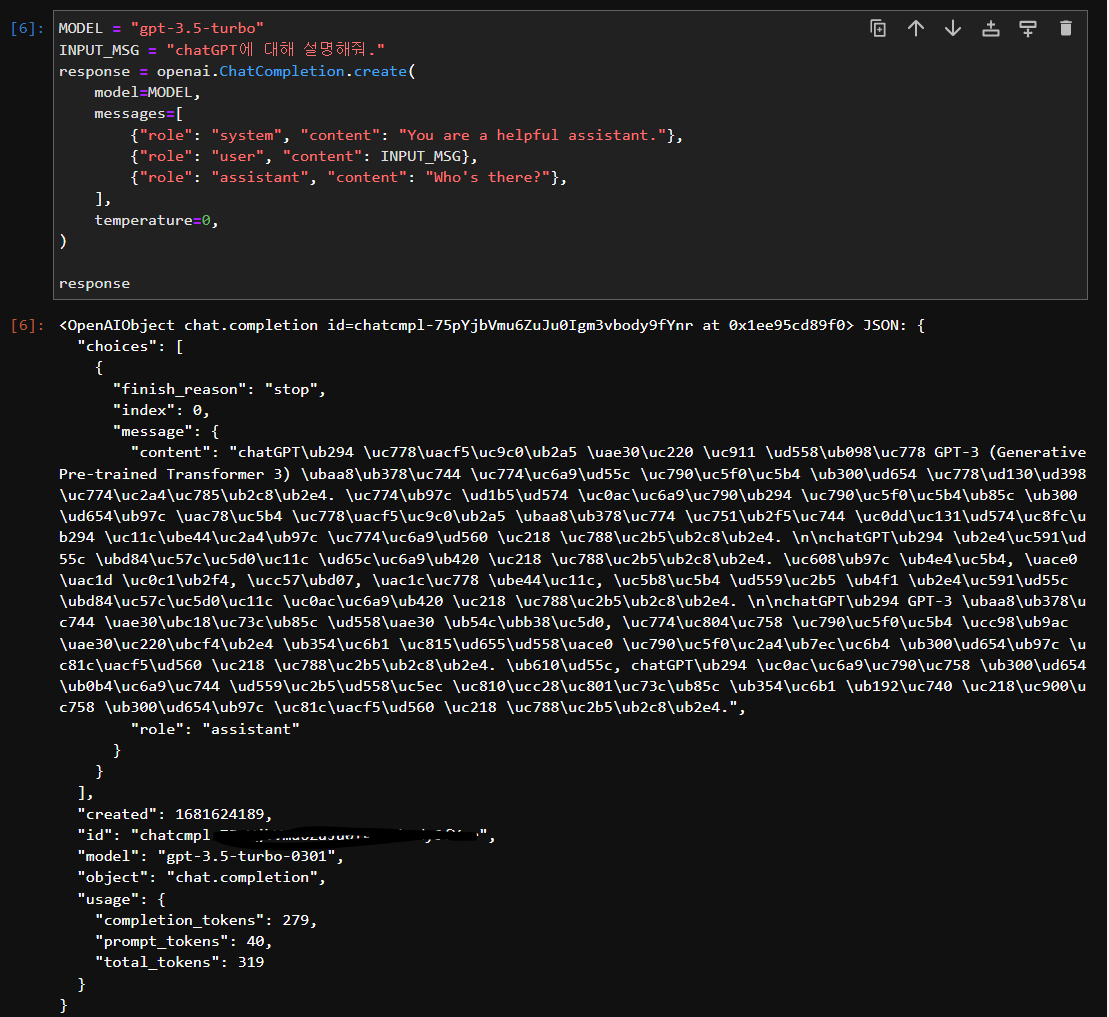Click the "content": "chatGPT\ub294 output line
1109x1017 pixels.
click(608, 453)
